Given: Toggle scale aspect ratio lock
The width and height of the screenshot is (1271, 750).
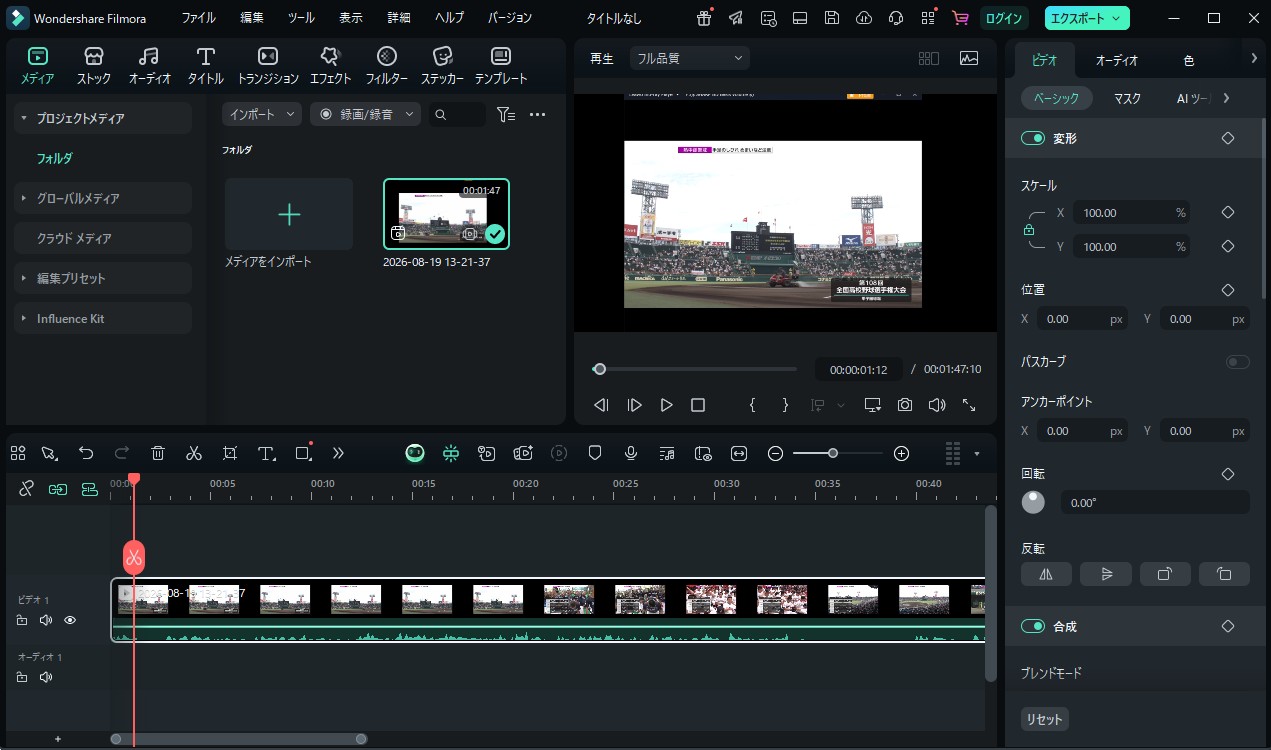Looking at the screenshot, I should (1028, 230).
